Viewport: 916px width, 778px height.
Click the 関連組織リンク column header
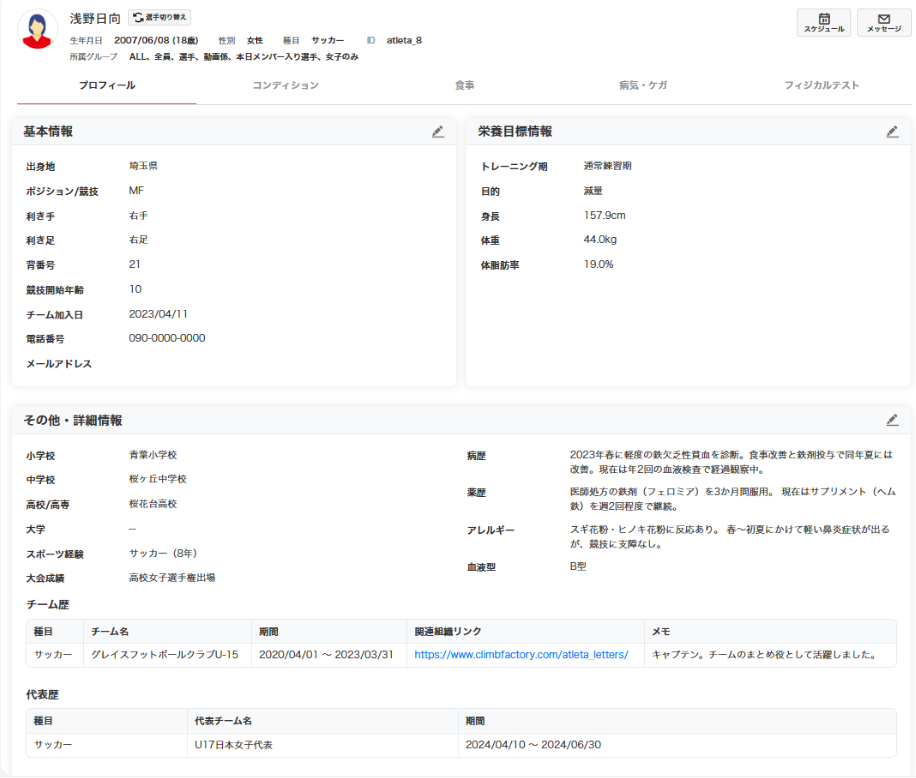[x=448, y=632]
